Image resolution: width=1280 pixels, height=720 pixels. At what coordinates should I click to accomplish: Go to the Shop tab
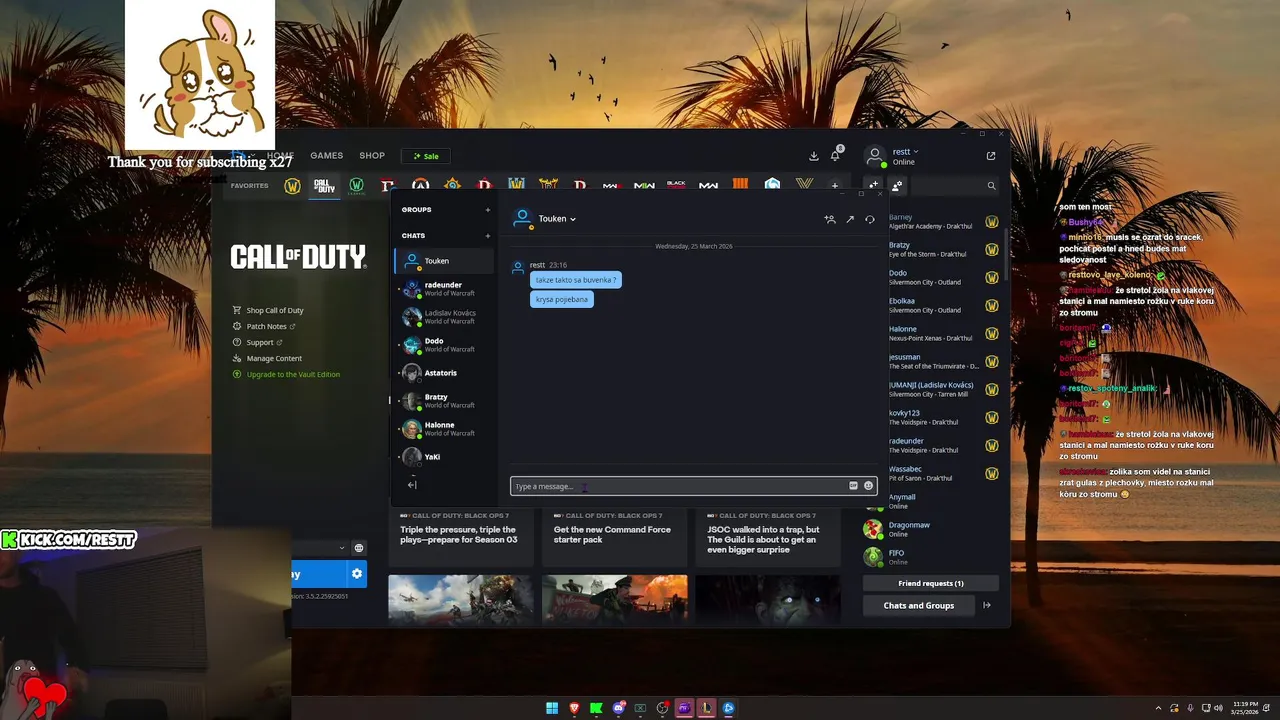pyautogui.click(x=372, y=156)
